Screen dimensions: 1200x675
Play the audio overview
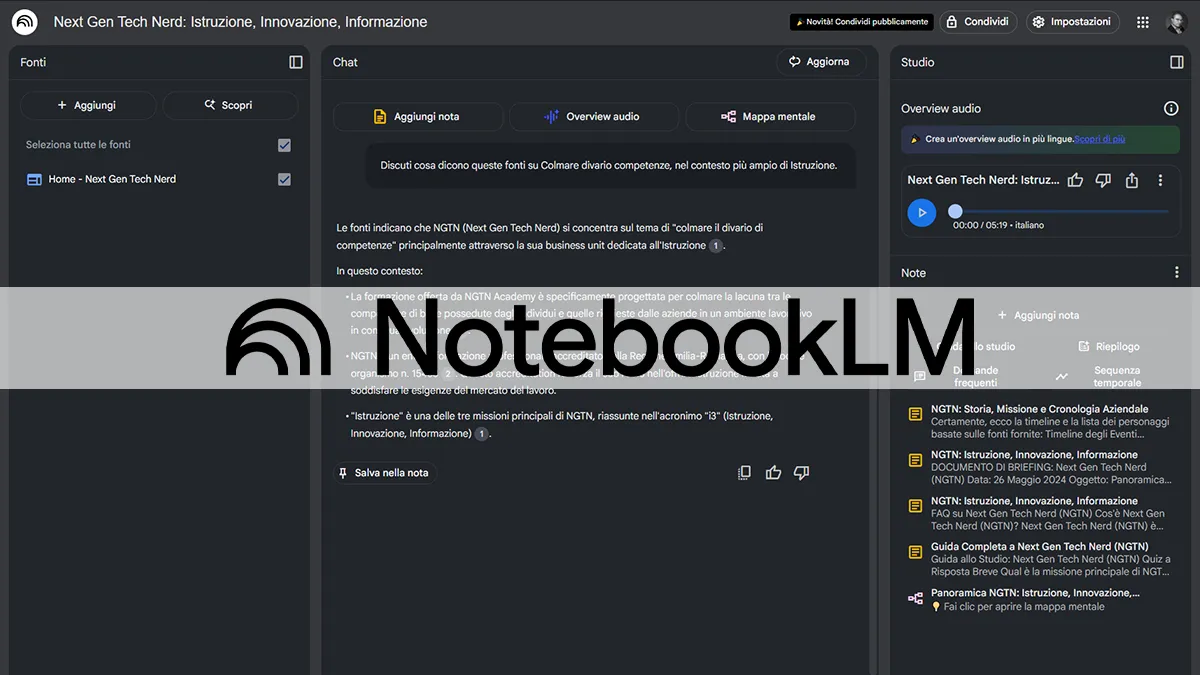[x=921, y=212]
